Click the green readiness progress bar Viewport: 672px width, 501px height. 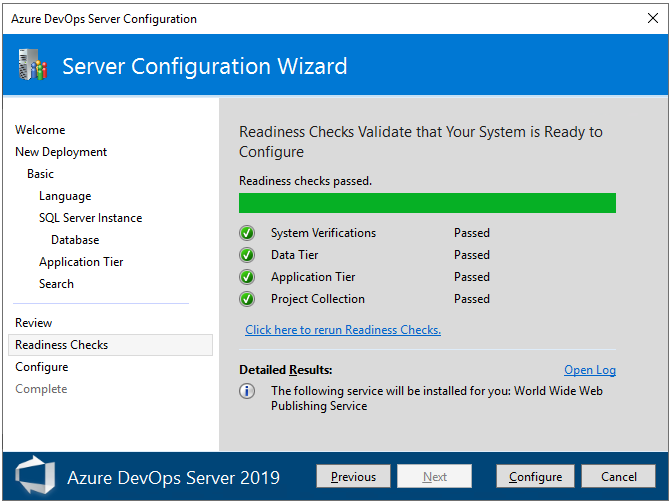click(x=427, y=203)
